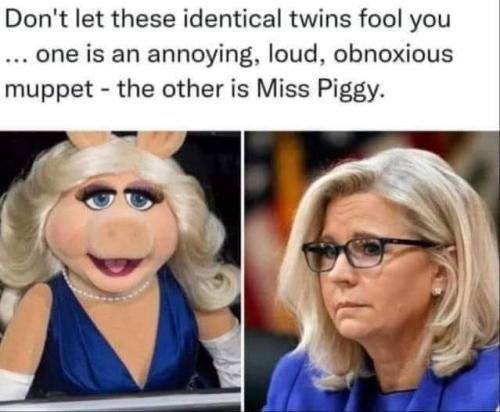
Task: Click the pig ear at top right
Action: [161, 143]
